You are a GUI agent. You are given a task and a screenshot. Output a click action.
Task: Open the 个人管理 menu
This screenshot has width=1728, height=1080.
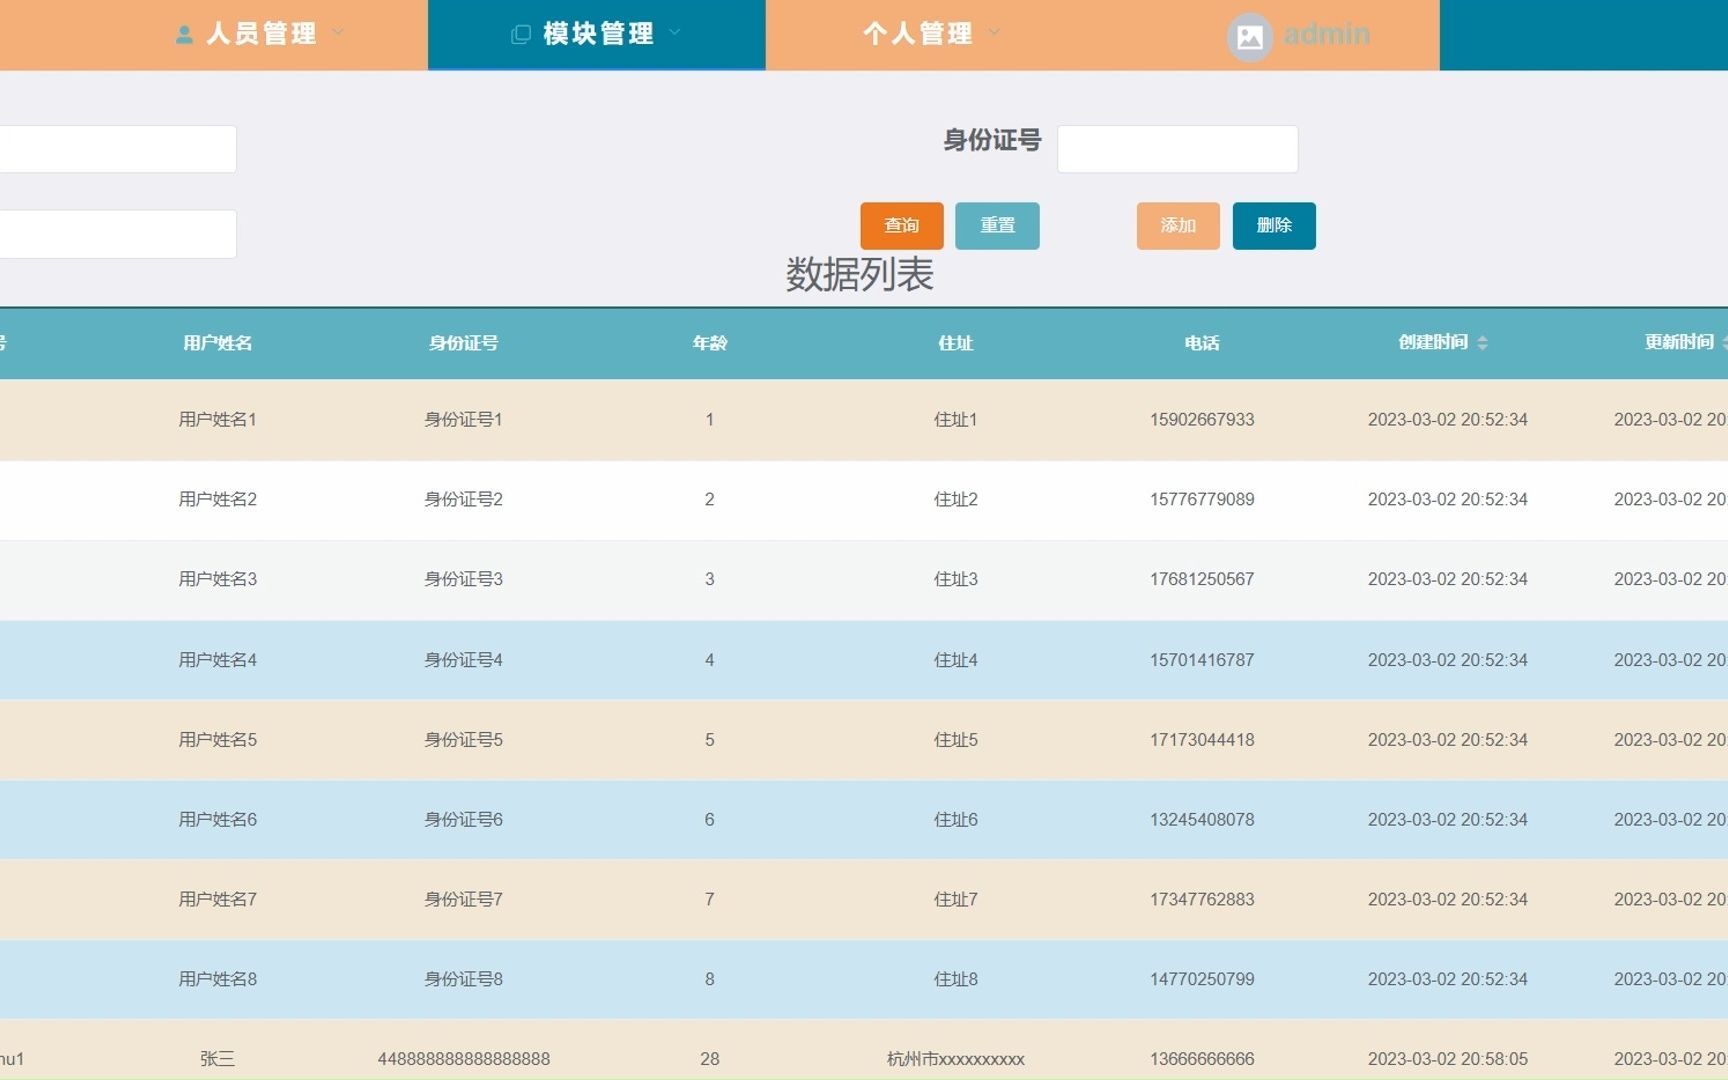(x=918, y=35)
